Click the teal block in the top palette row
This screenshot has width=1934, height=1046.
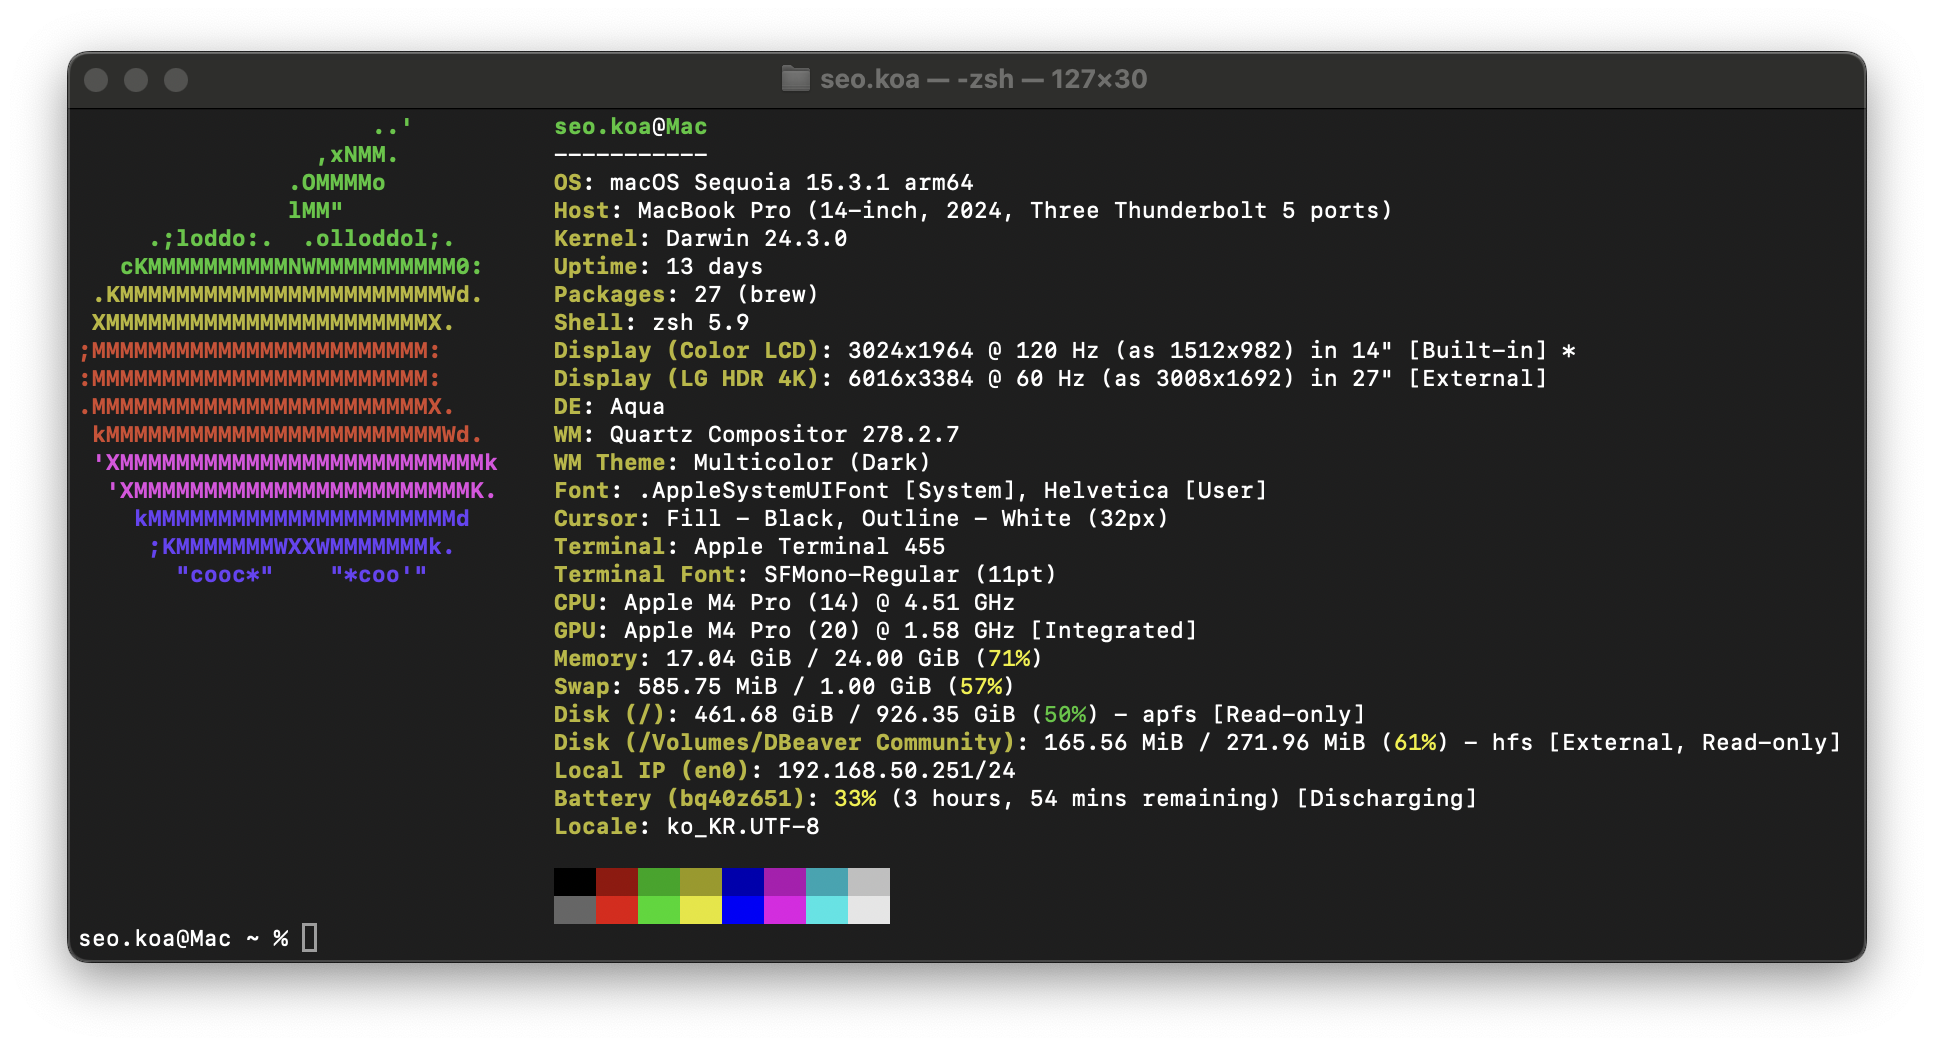tap(827, 882)
